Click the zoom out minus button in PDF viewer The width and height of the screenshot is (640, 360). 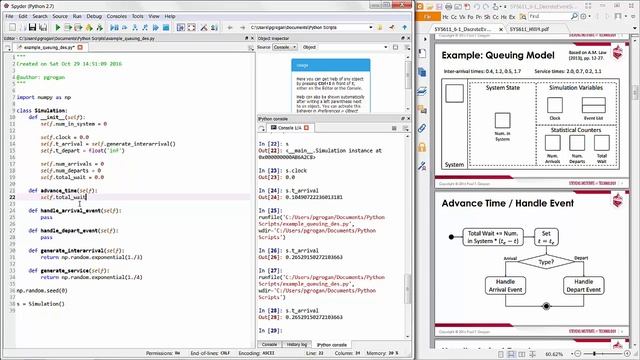[x=578, y=354]
